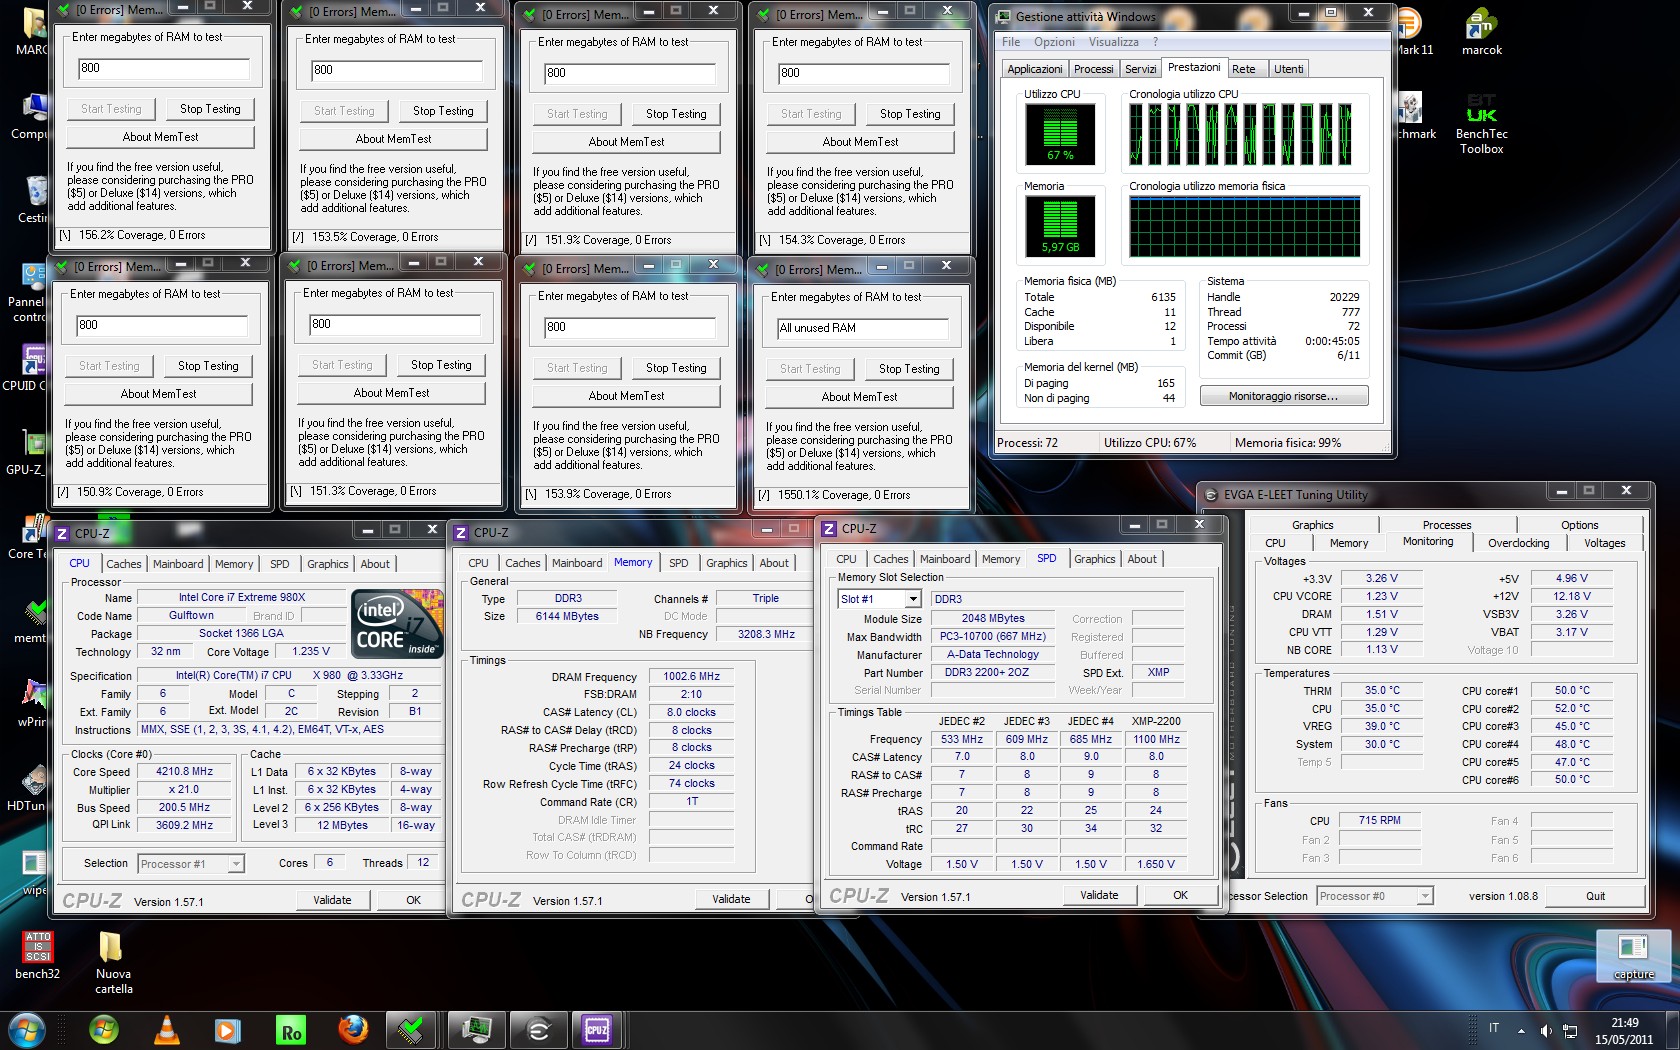This screenshot has height=1050, width=1680.
Task: Click the All unused RAM input field
Action: click(863, 328)
